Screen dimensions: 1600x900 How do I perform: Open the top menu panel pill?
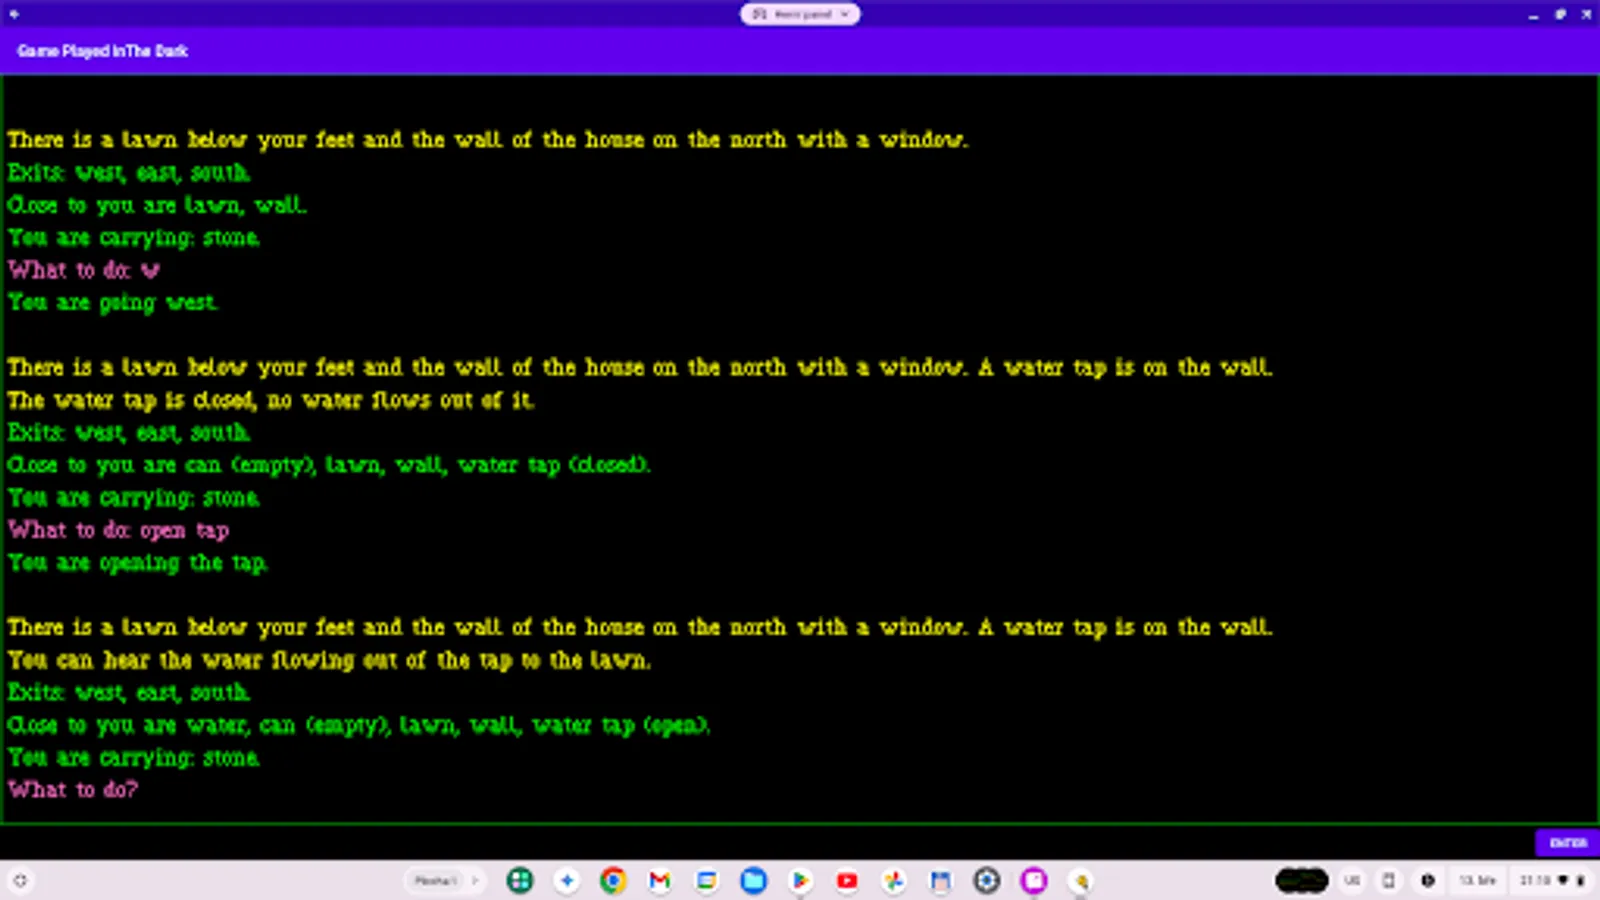point(799,14)
